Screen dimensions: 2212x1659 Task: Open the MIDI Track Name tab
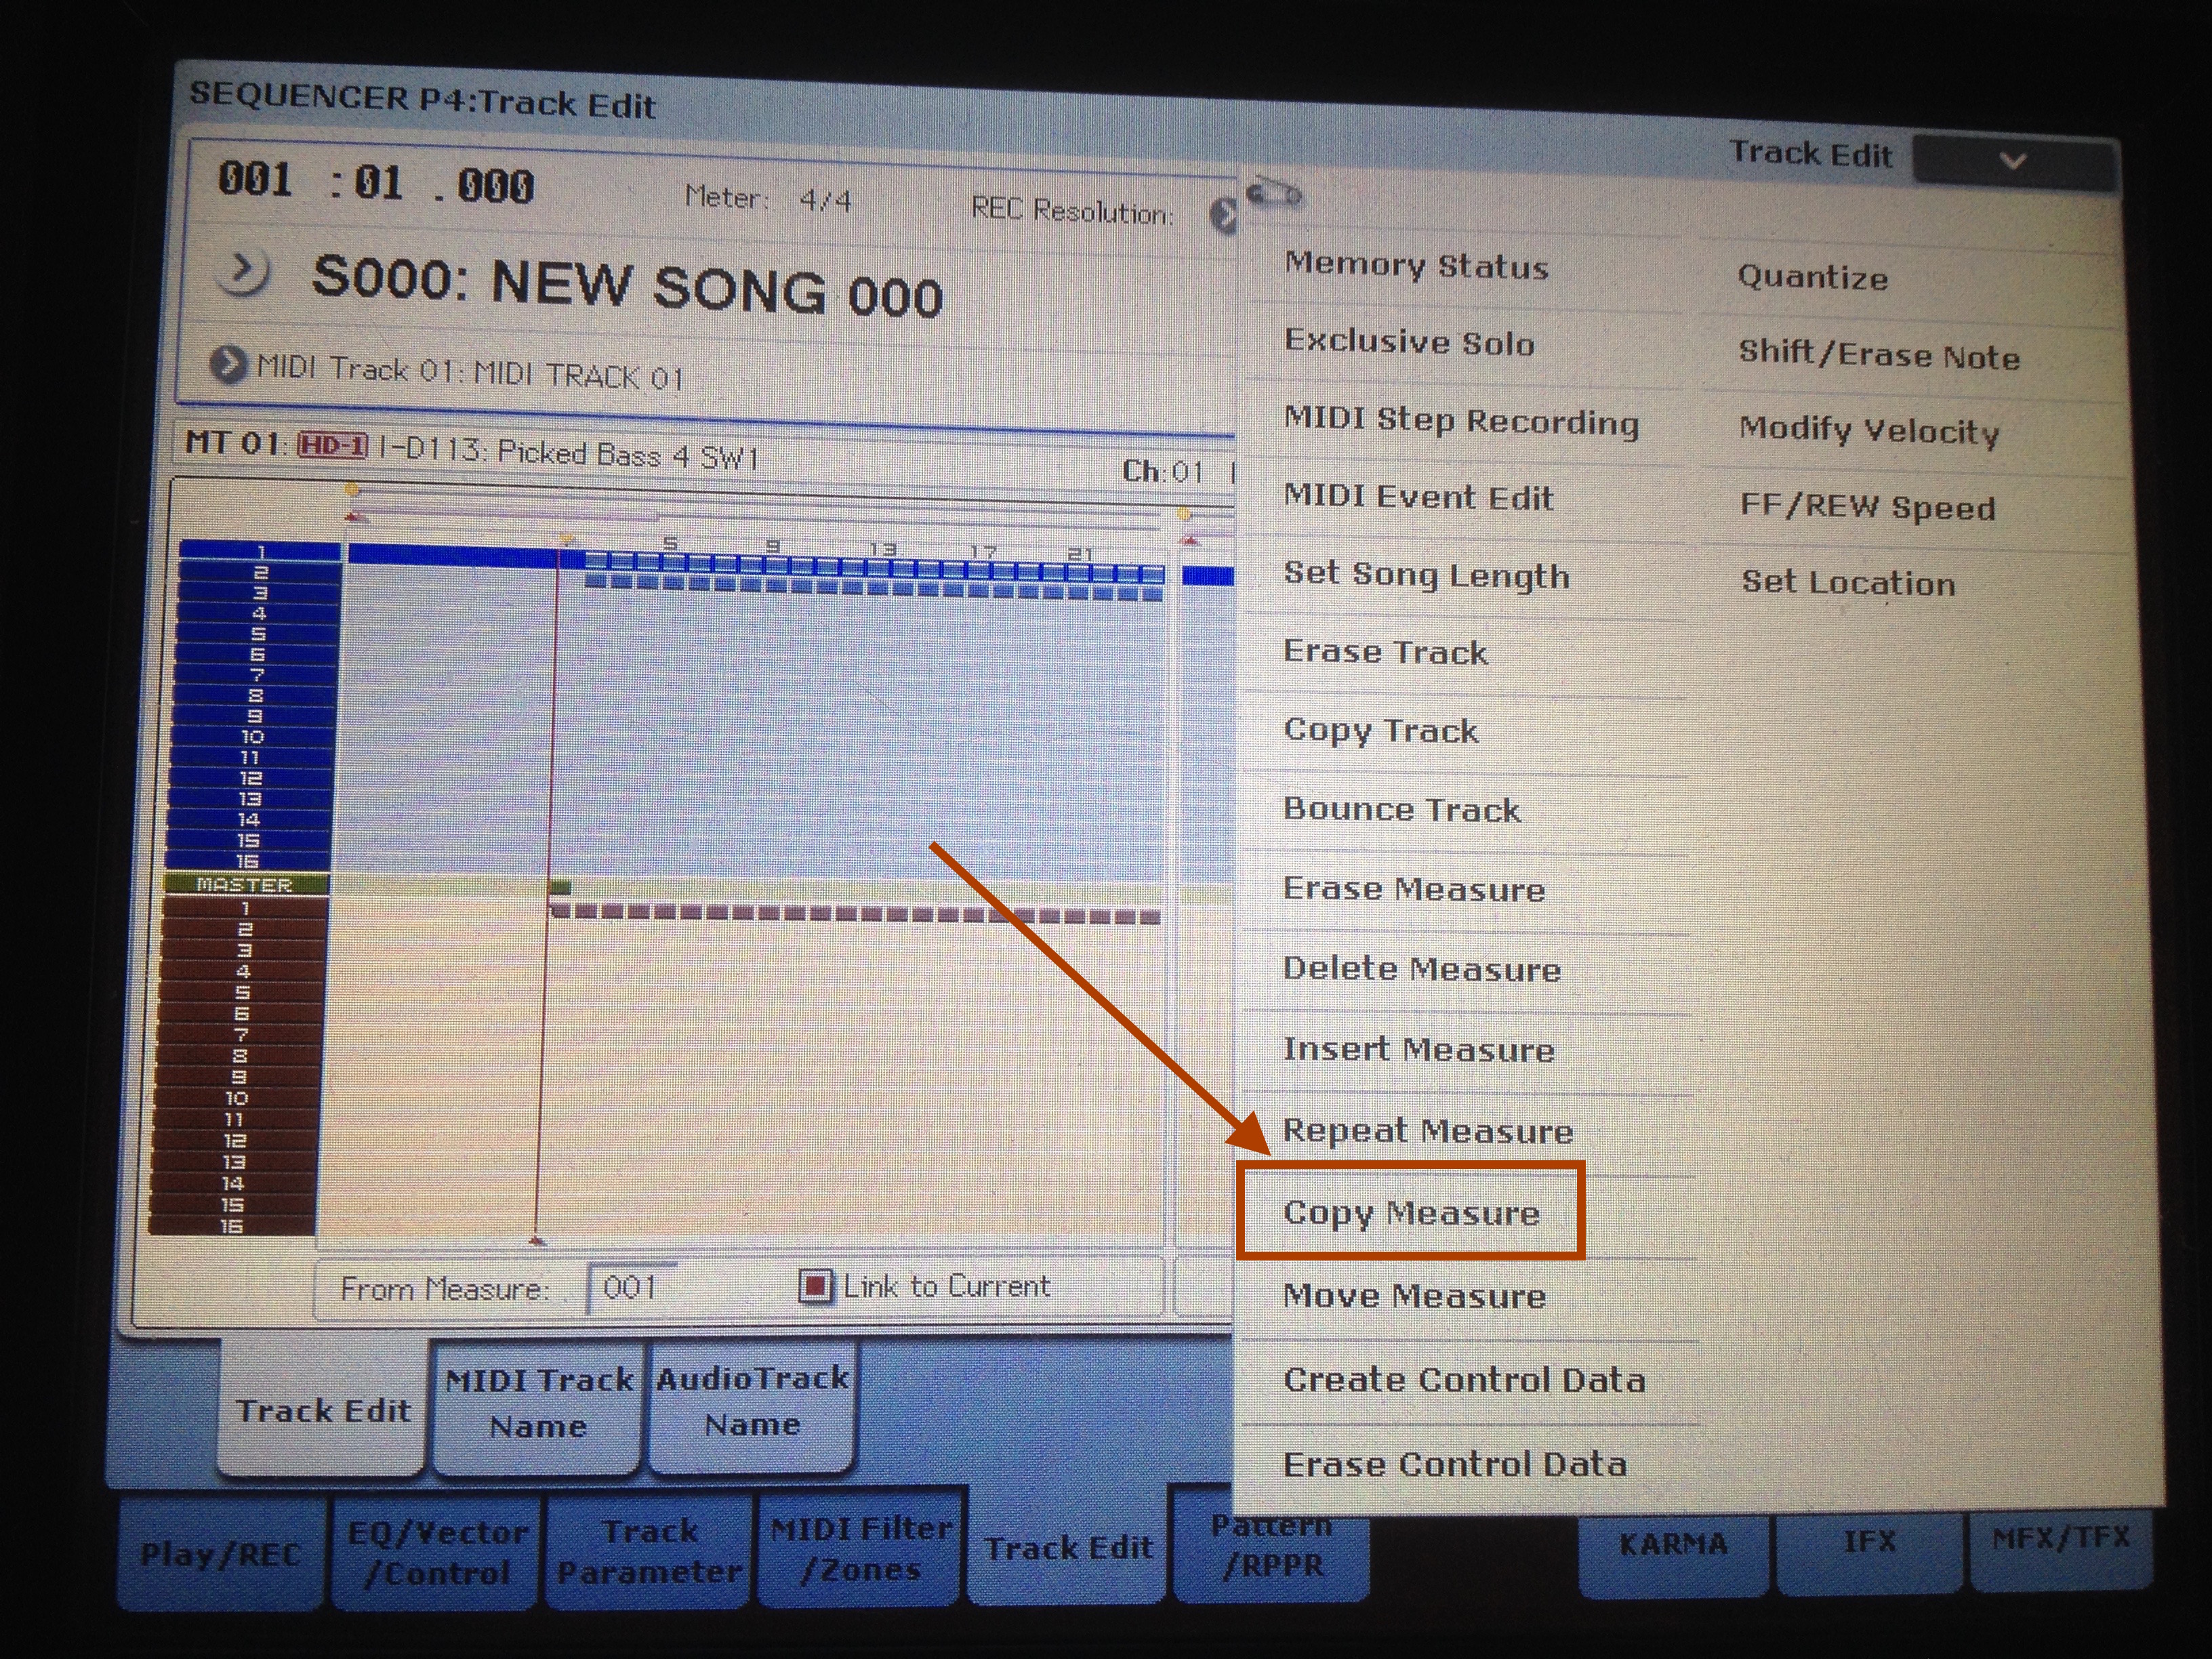[x=538, y=1402]
